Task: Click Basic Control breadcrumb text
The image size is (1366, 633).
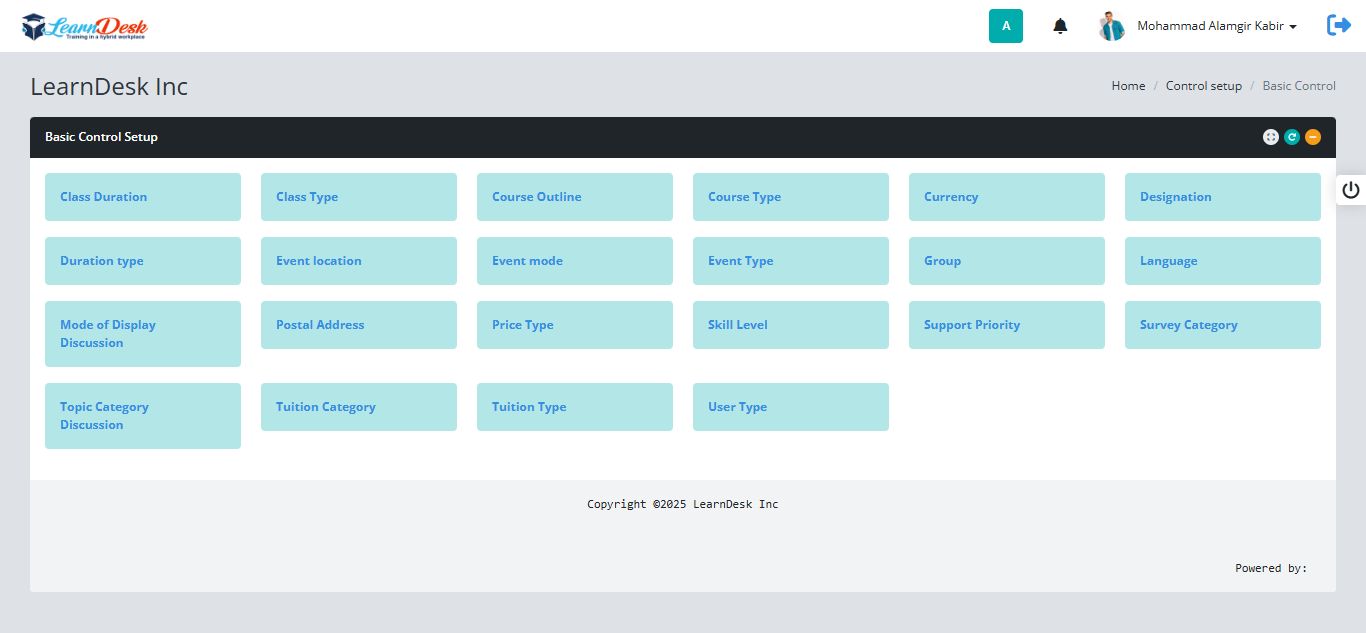Action: (1299, 86)
